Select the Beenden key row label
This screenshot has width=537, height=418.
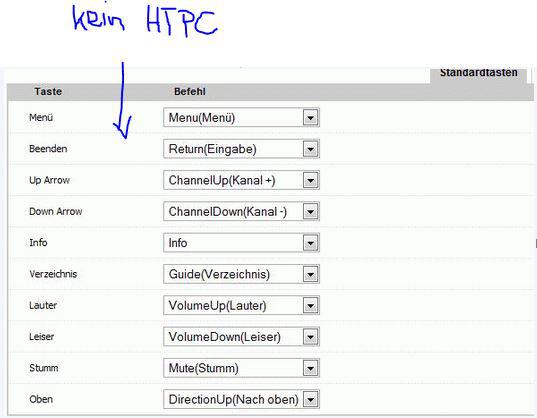[48, 149]
